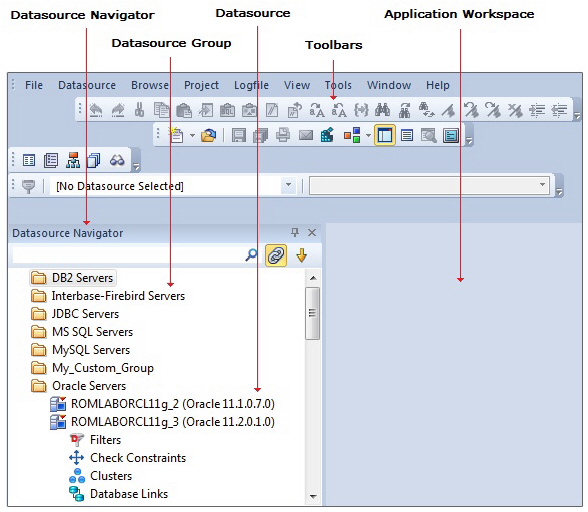Toggle the highlighted chain link button in navigator
This screenshot has height=512, width=588.
276,255
